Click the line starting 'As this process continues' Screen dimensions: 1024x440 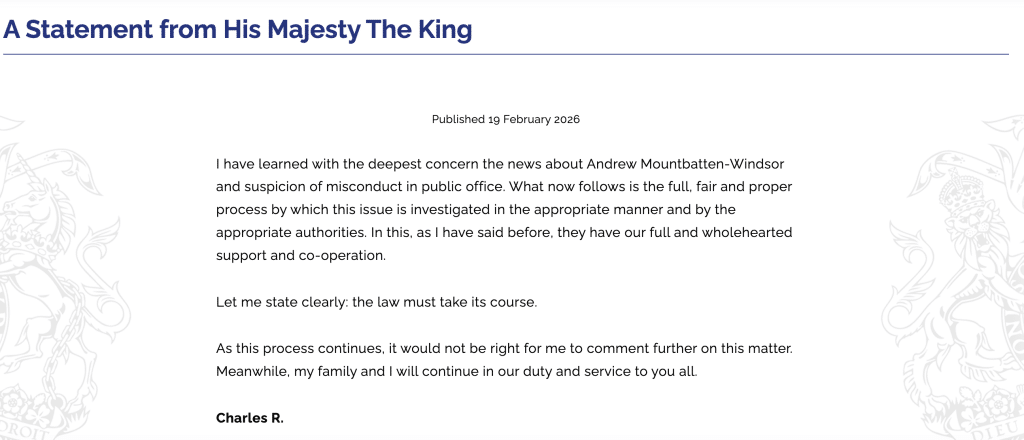click(x=504, y=348)
